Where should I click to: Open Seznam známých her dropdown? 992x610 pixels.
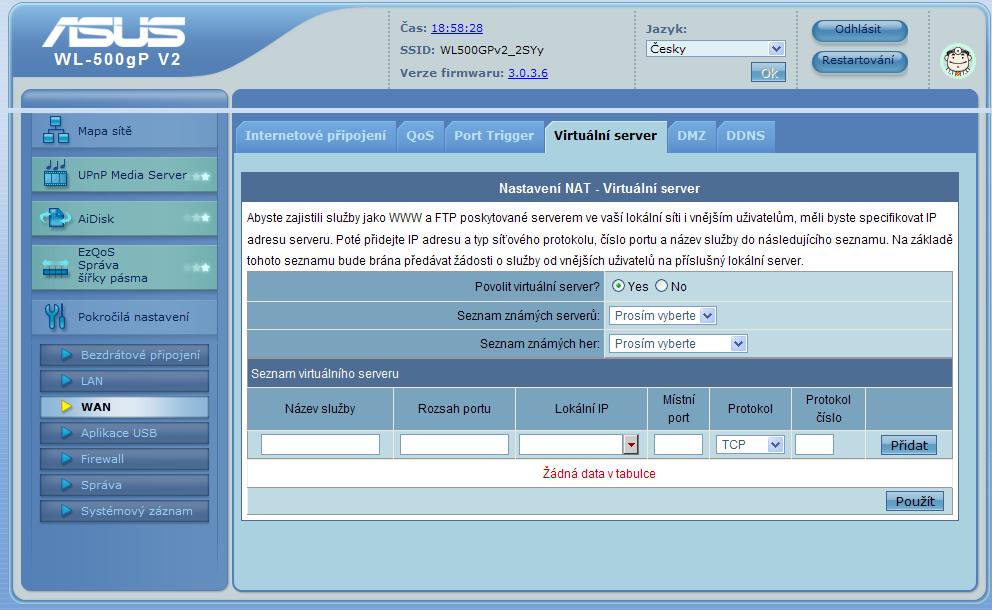678,344
